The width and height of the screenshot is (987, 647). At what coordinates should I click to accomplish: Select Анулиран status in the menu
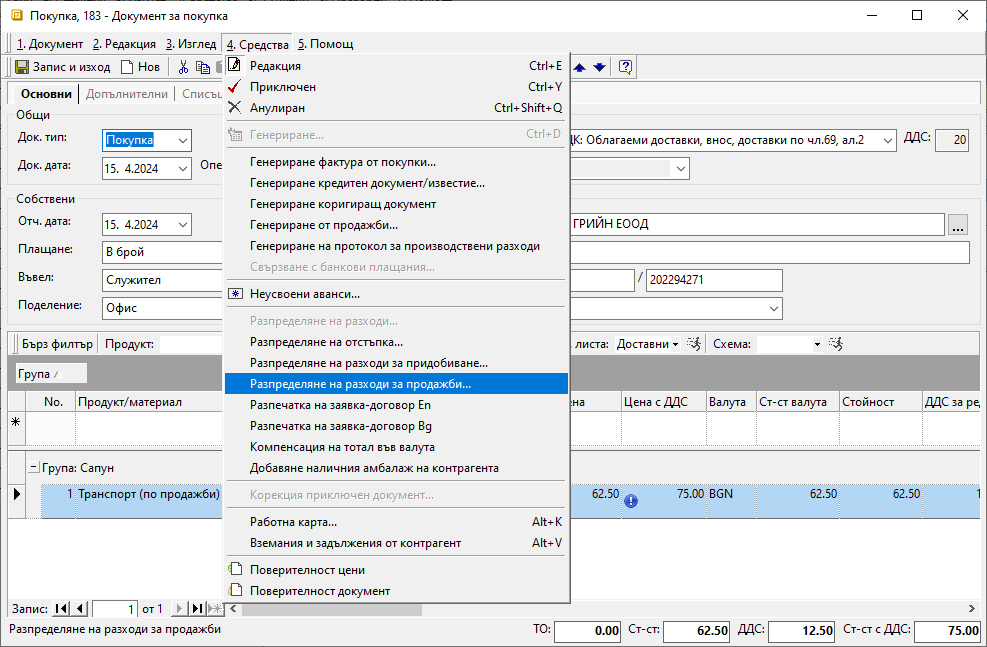click(277, 108)
